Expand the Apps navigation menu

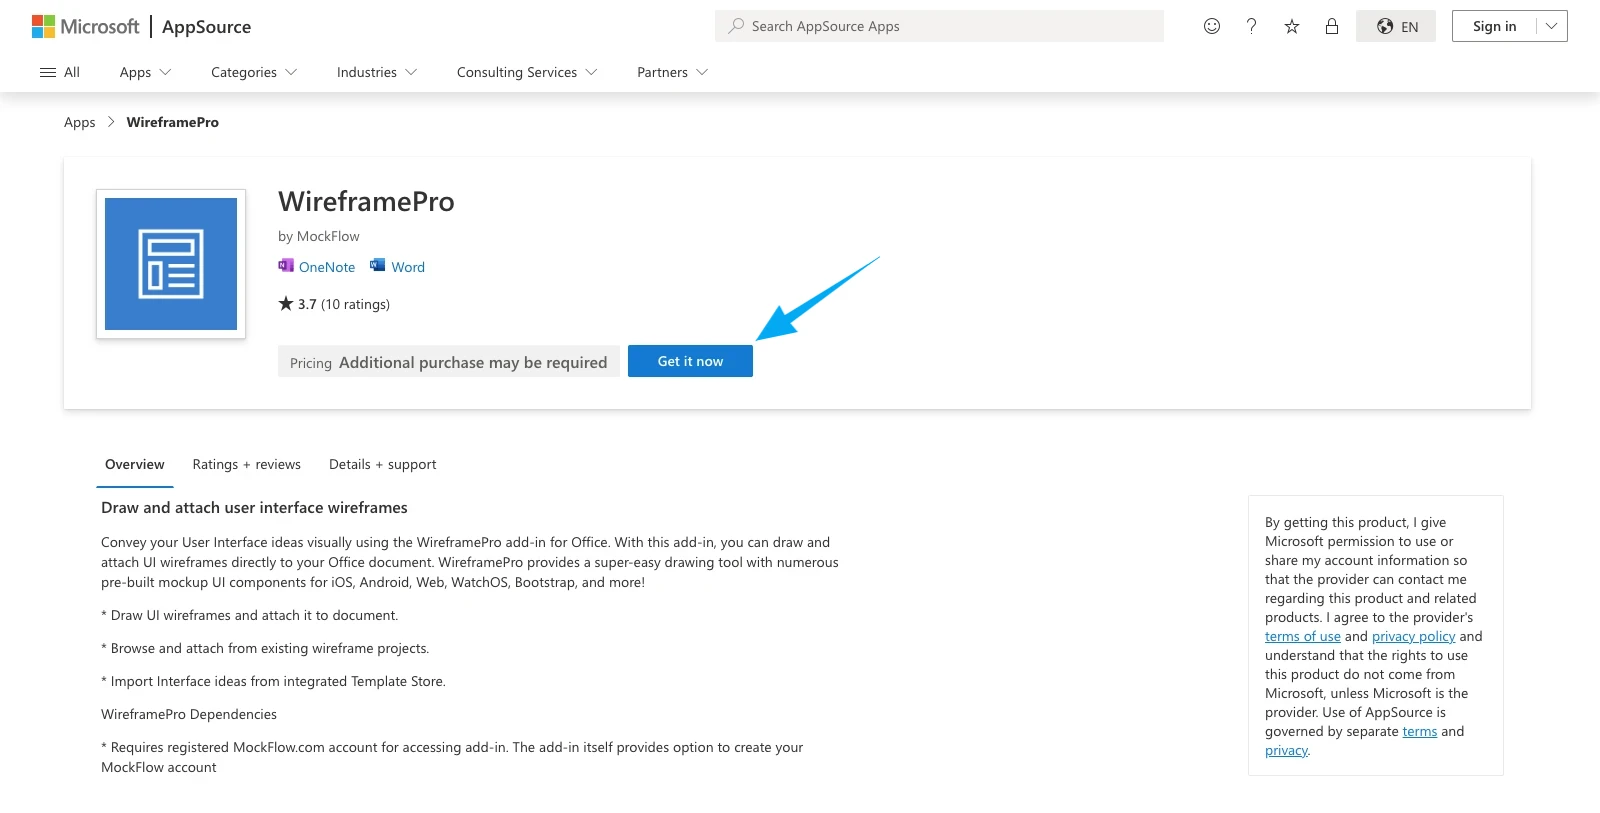pyautogui.click(x=145, y=72)
